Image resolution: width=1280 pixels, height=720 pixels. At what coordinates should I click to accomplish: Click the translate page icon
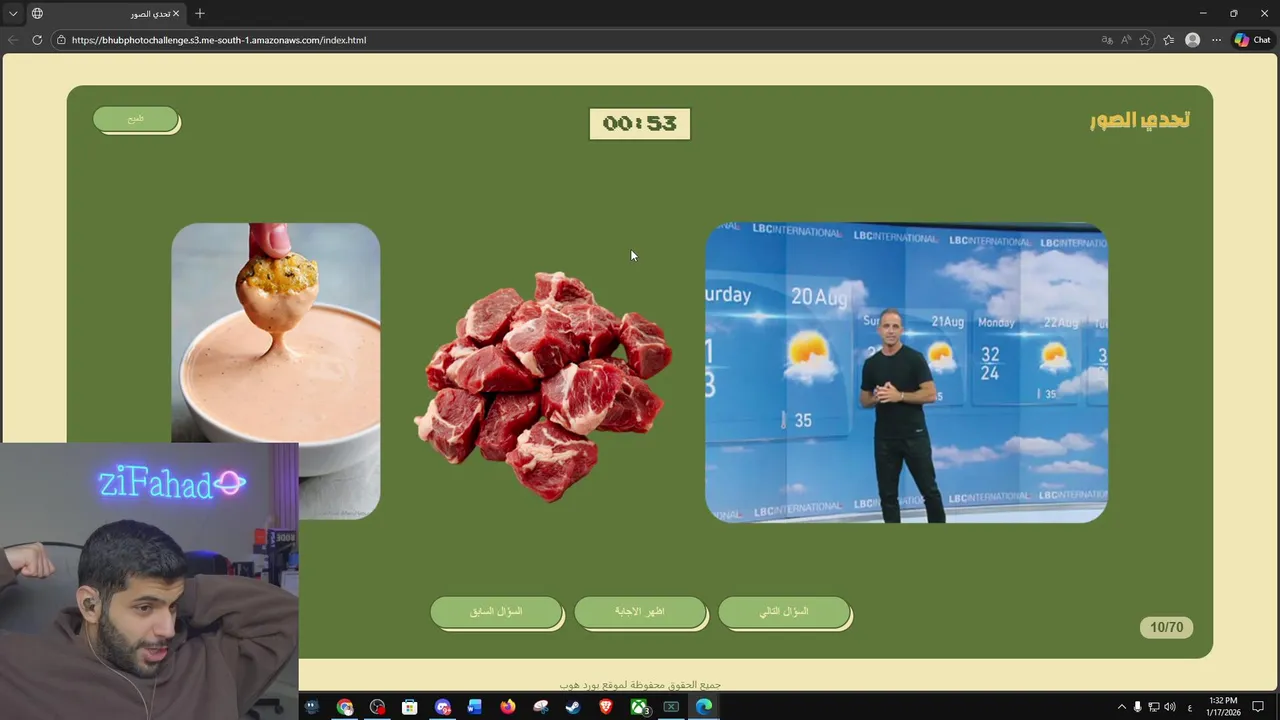click(1107, 40)
